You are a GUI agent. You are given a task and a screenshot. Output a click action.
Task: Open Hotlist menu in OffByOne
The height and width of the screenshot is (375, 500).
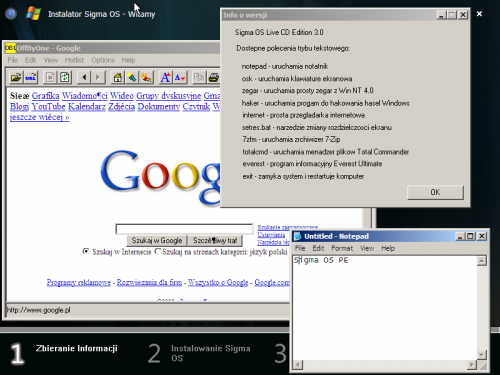tap(74, 60)
